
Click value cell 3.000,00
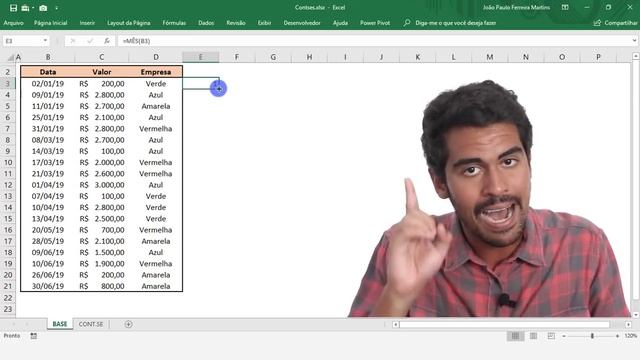(102, 185)
